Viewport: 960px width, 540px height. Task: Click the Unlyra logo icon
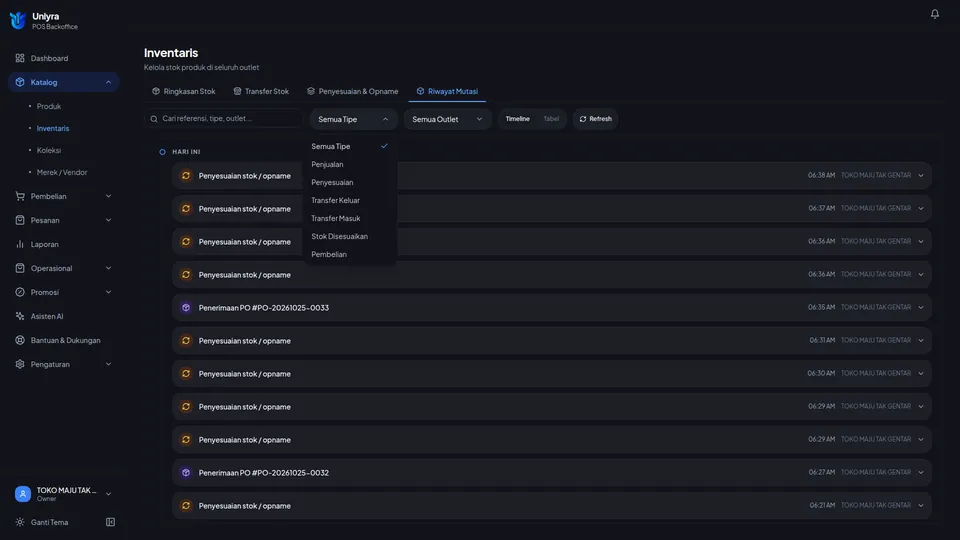(18, 21)
